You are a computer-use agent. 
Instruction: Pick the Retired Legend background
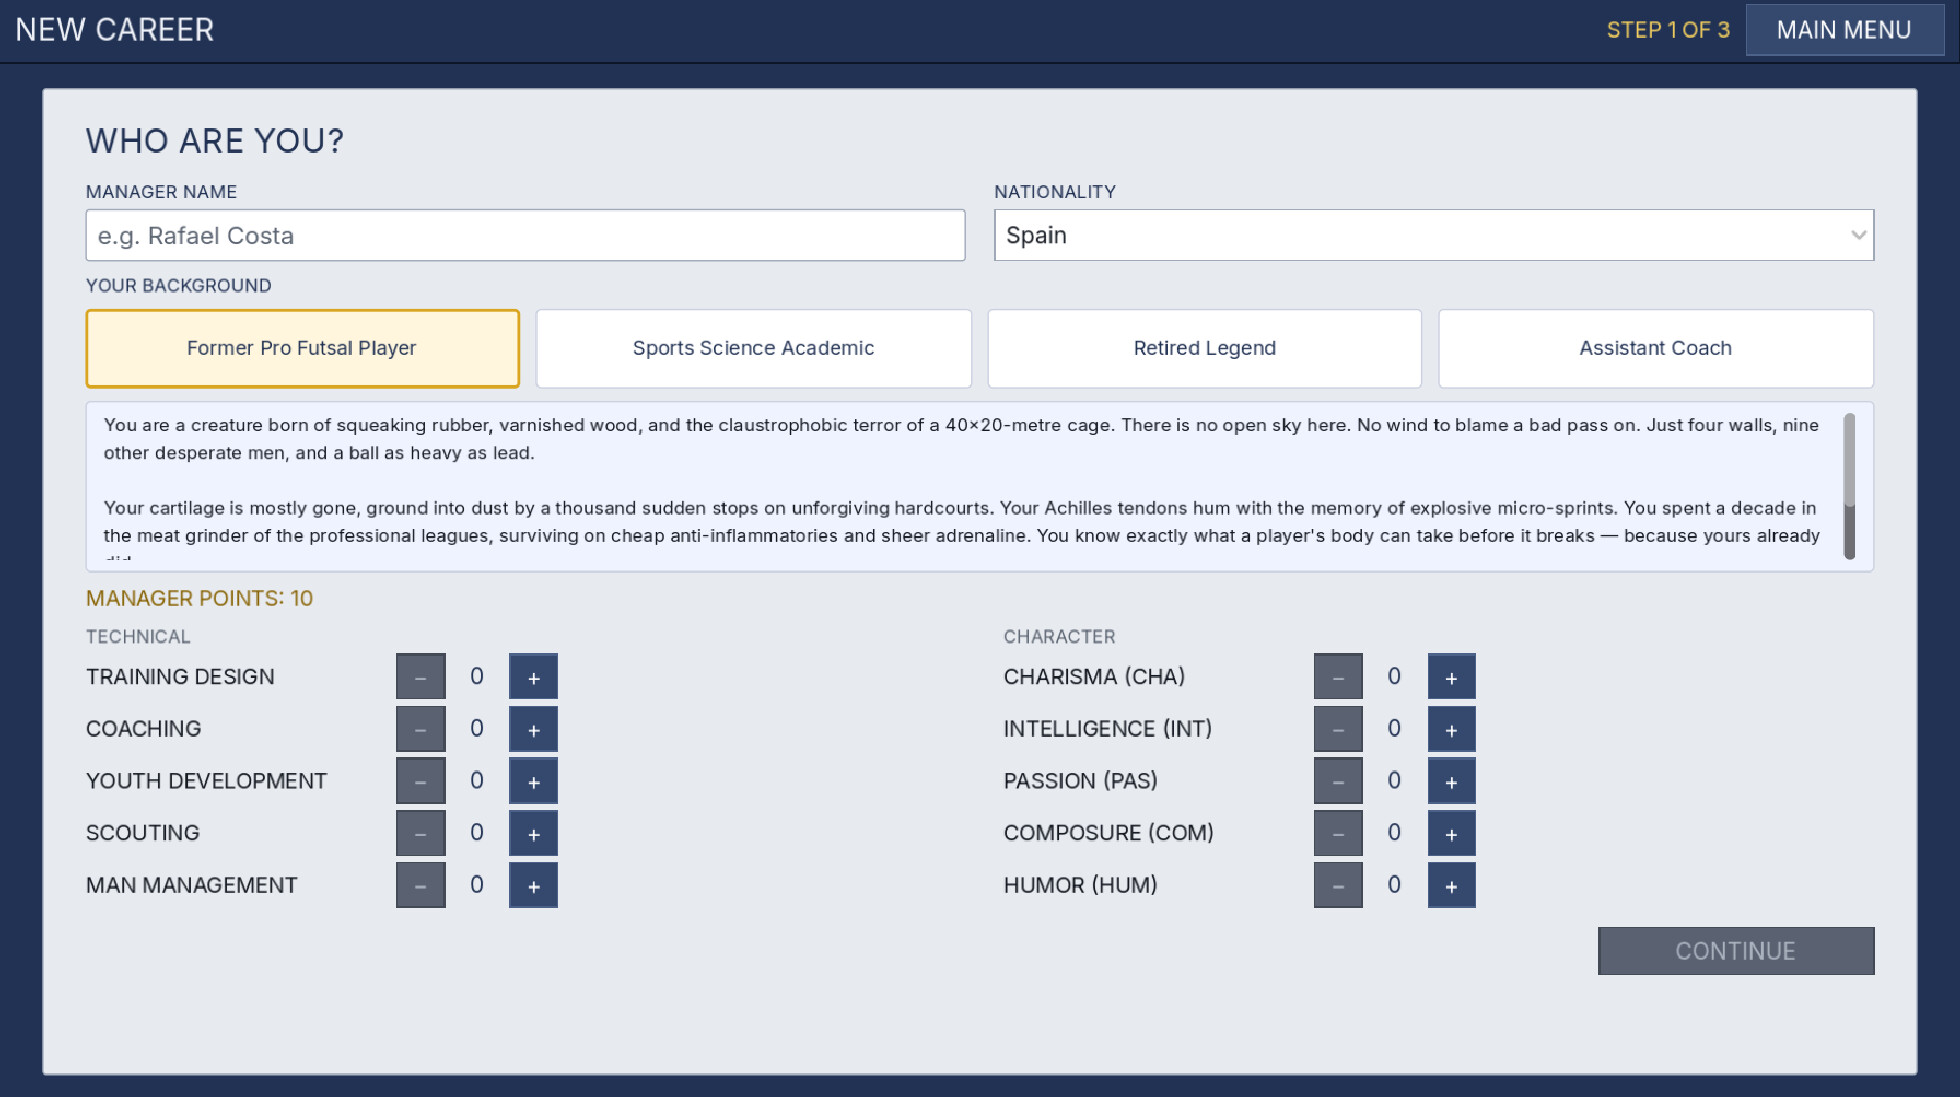coord(1204,348)
